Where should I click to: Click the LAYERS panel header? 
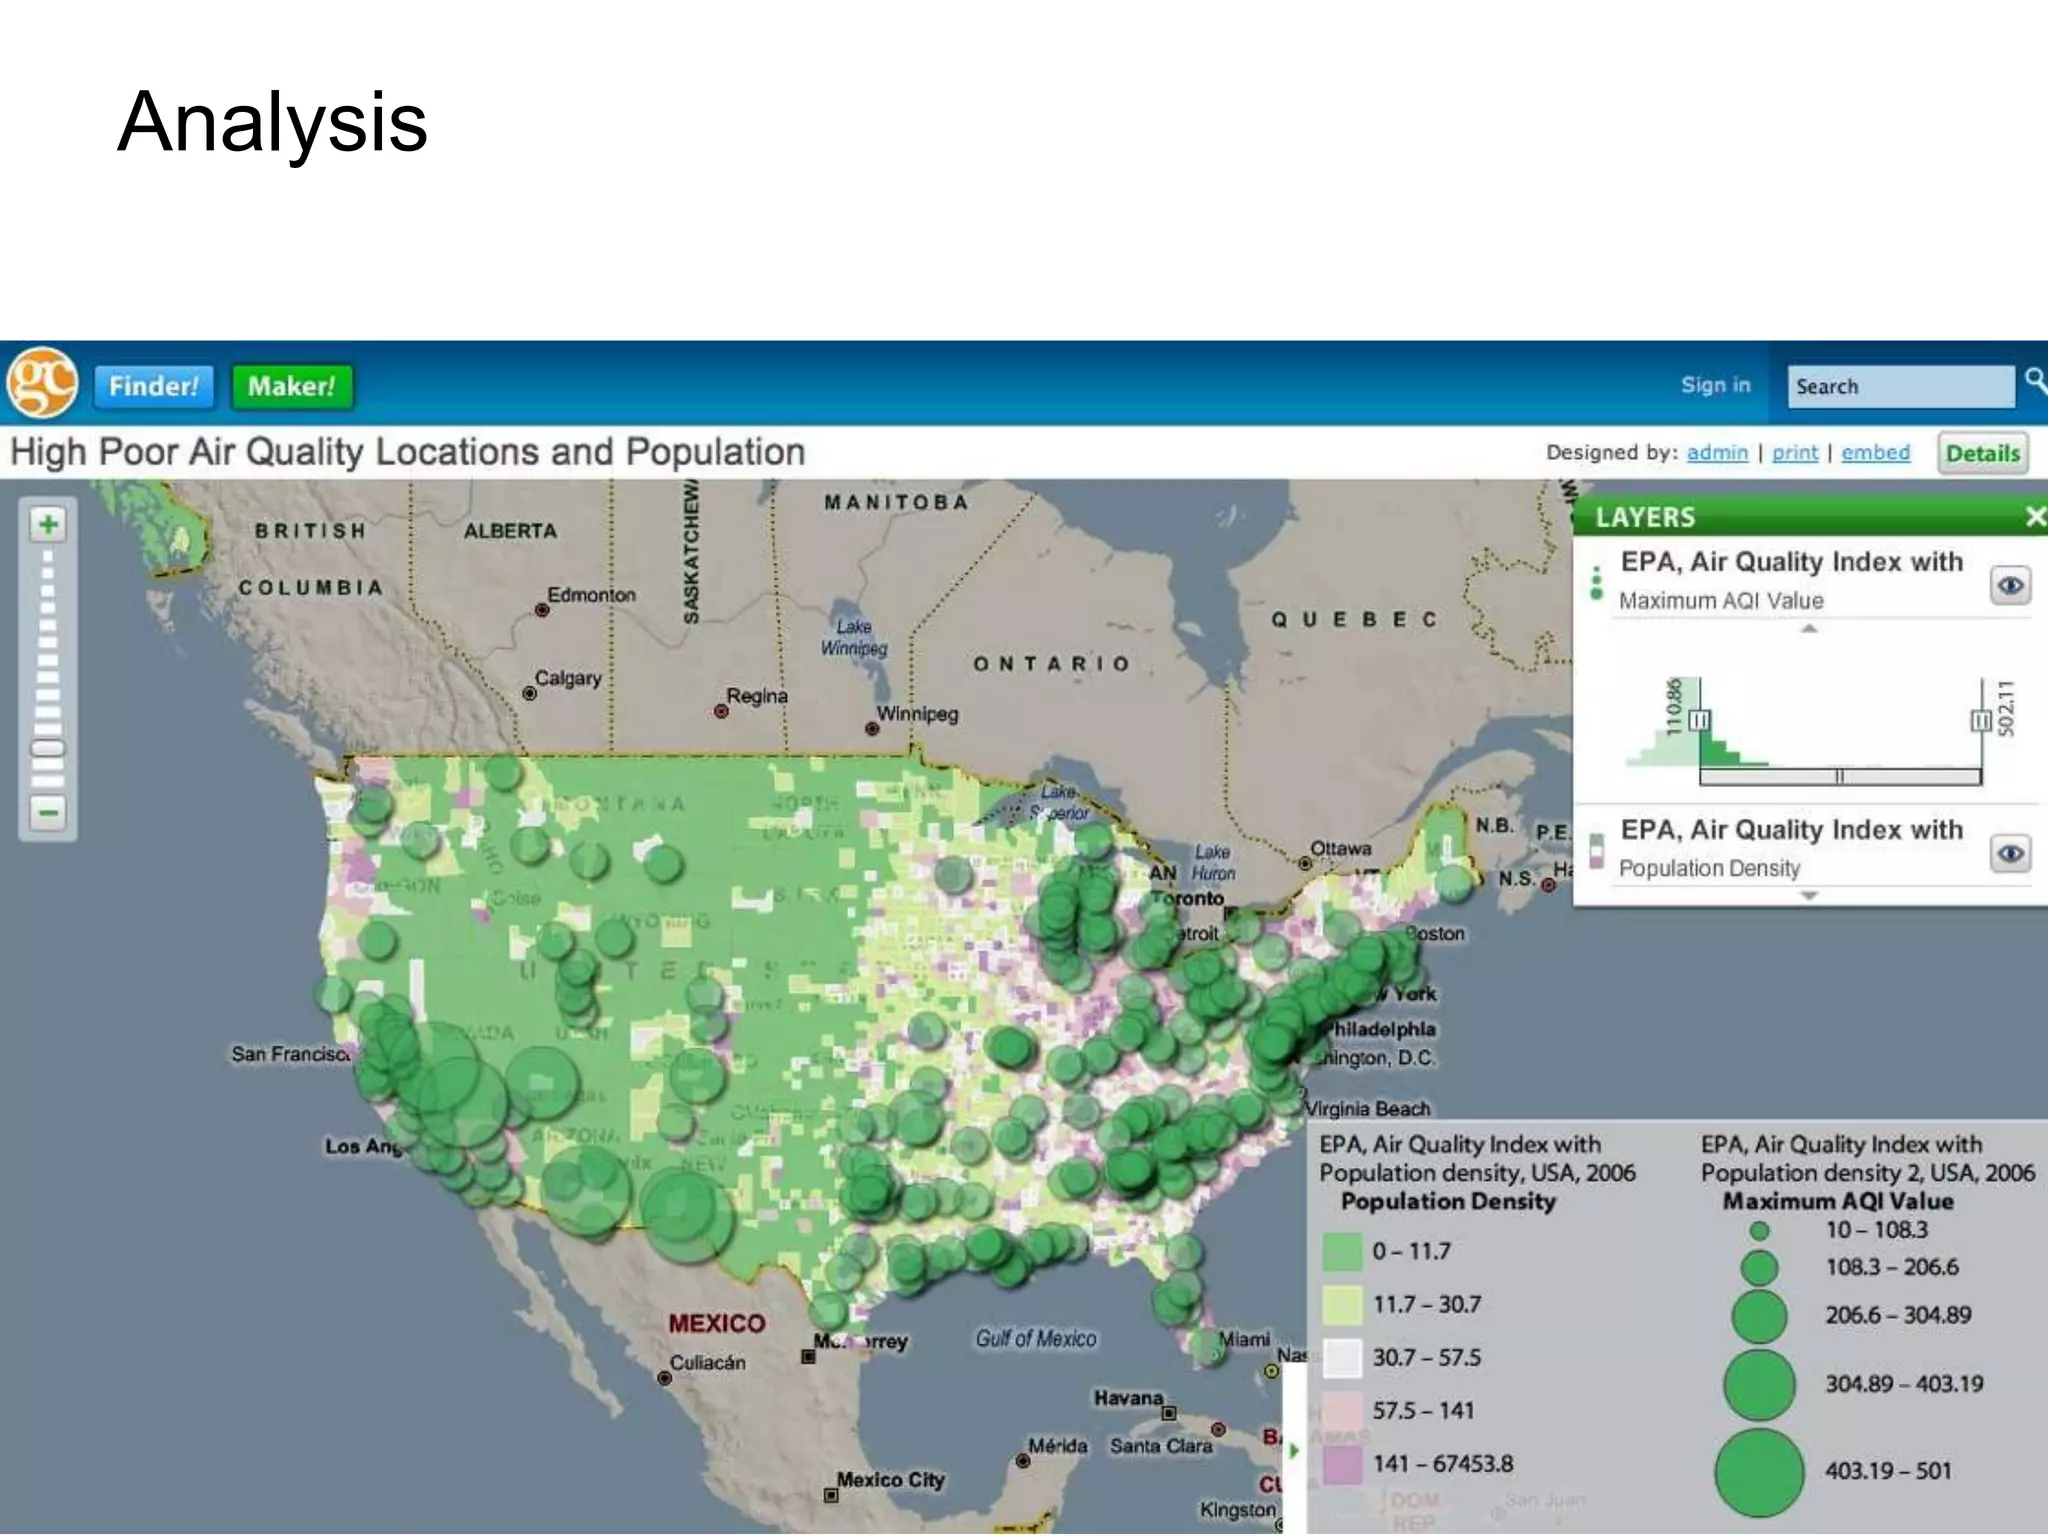(x=1810, y=516)
